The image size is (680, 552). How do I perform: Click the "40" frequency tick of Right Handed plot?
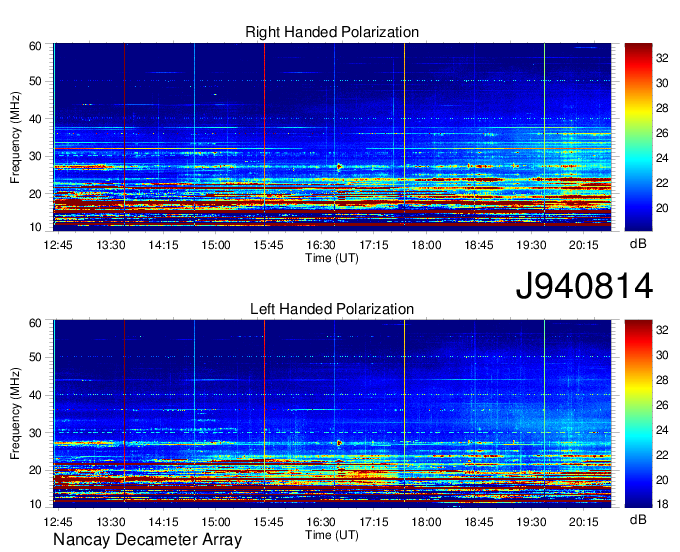coord(35,119)
